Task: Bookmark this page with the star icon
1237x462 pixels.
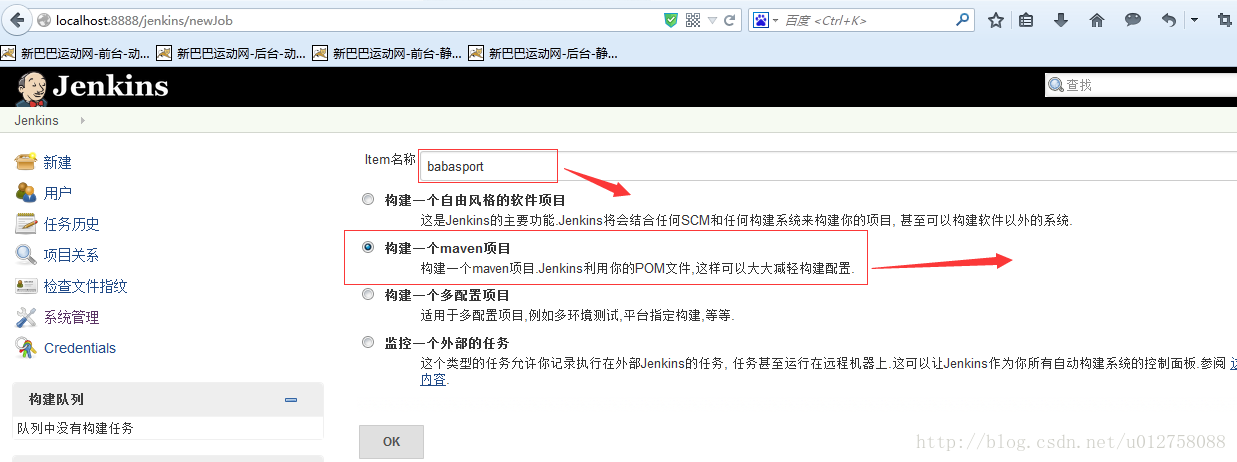Action: pos(996,20)
